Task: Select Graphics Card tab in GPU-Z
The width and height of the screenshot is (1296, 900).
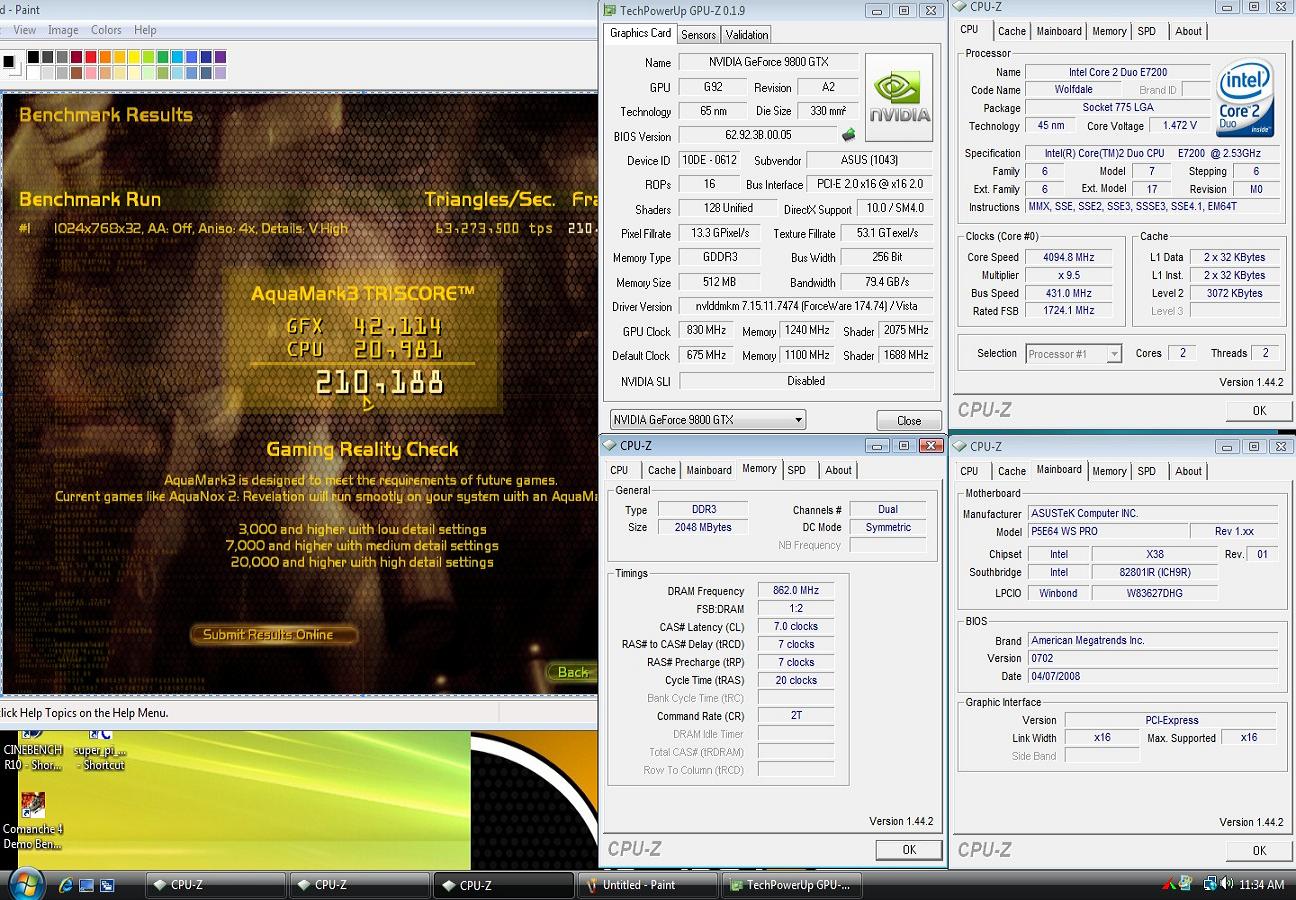Action: (641, 33)
